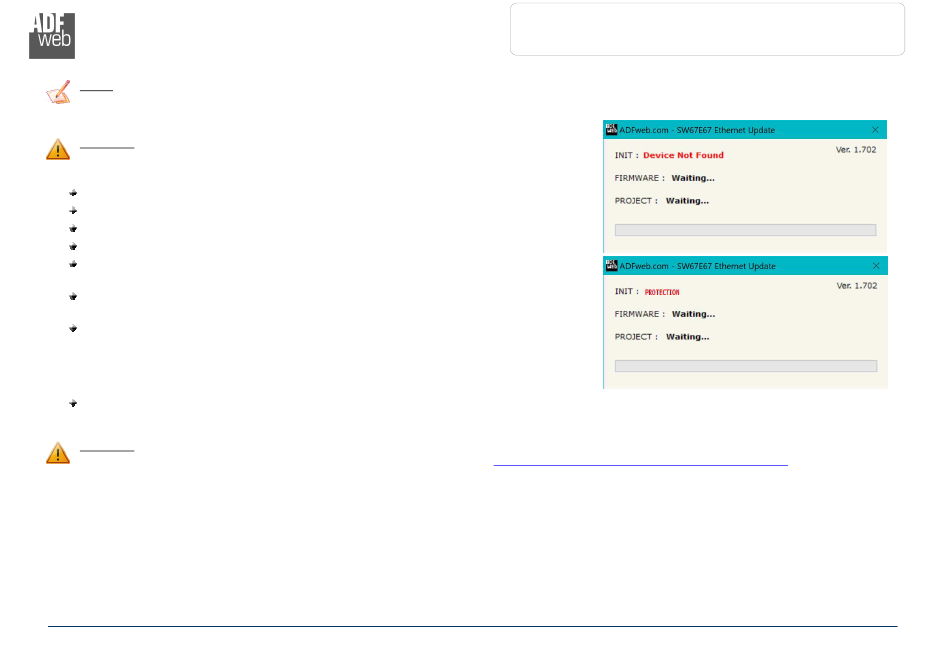950x659 pixels.
Task: Click 'Ver. 1.702' in the upper window
Action: [856, 150]
